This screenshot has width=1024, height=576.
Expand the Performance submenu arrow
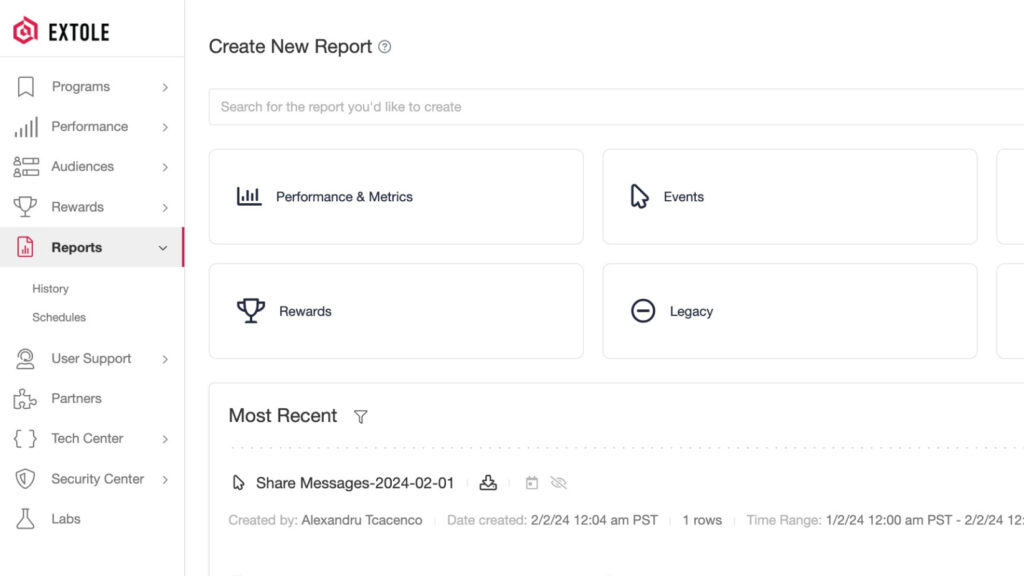point(165,127)
